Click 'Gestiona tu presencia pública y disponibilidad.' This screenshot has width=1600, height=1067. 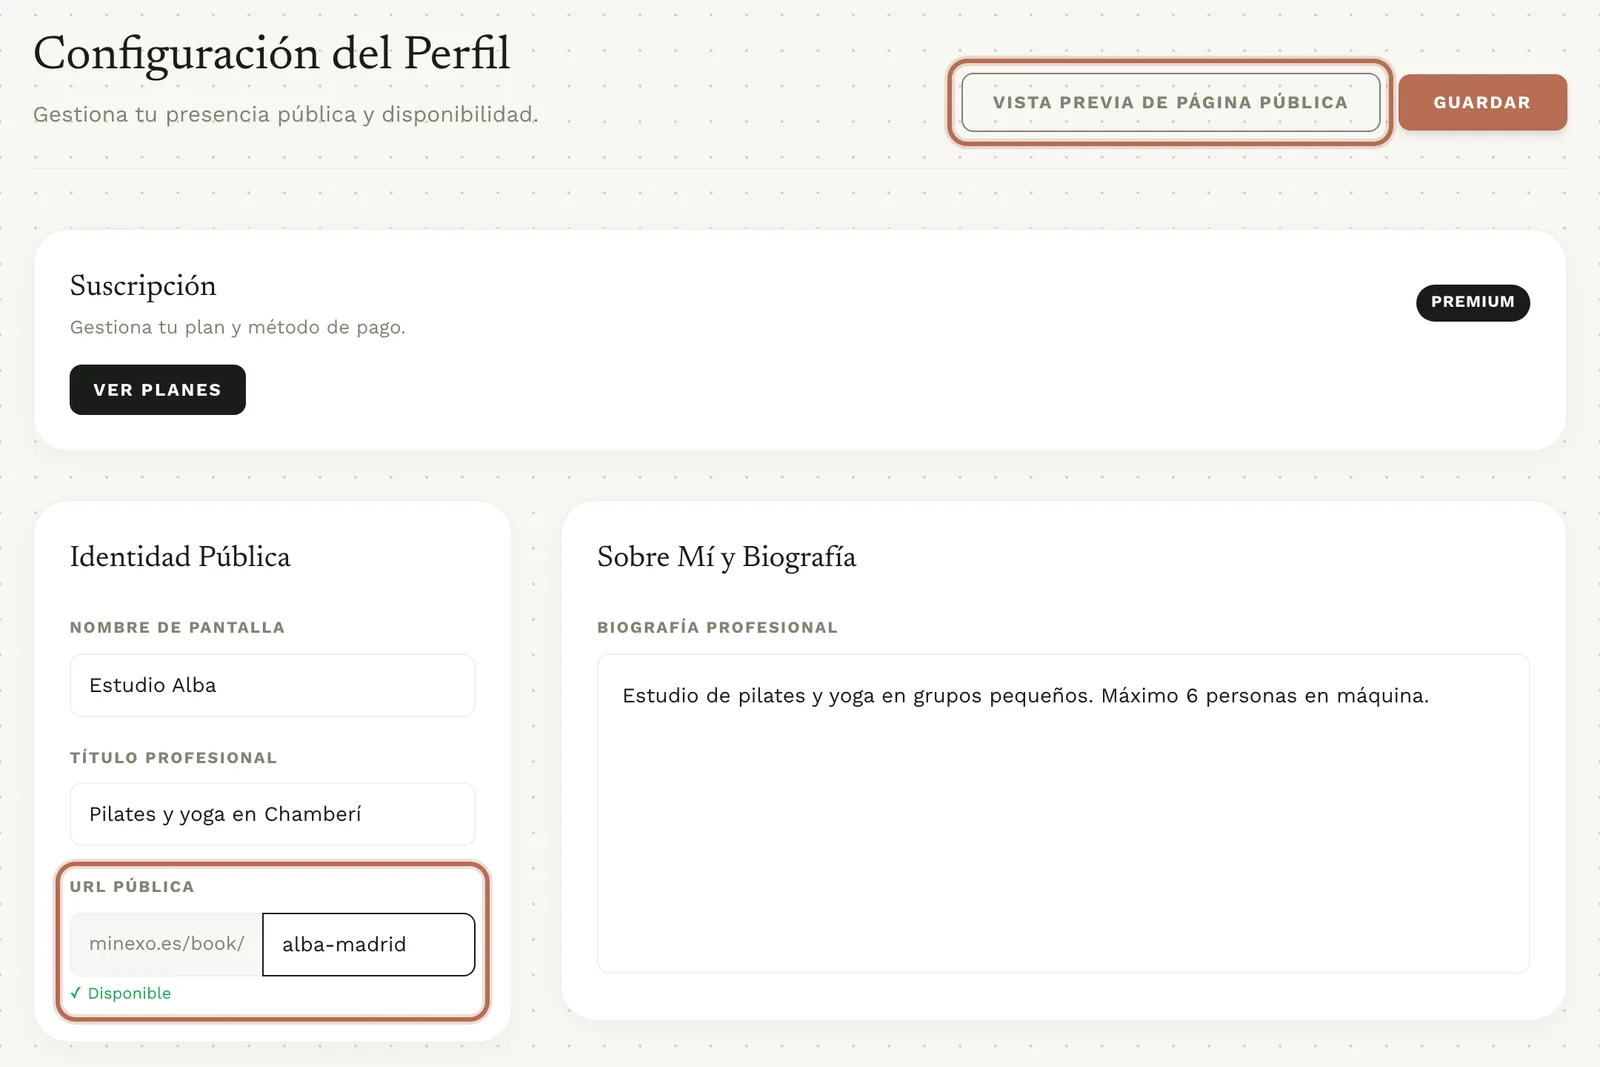(x=286, y=115)
